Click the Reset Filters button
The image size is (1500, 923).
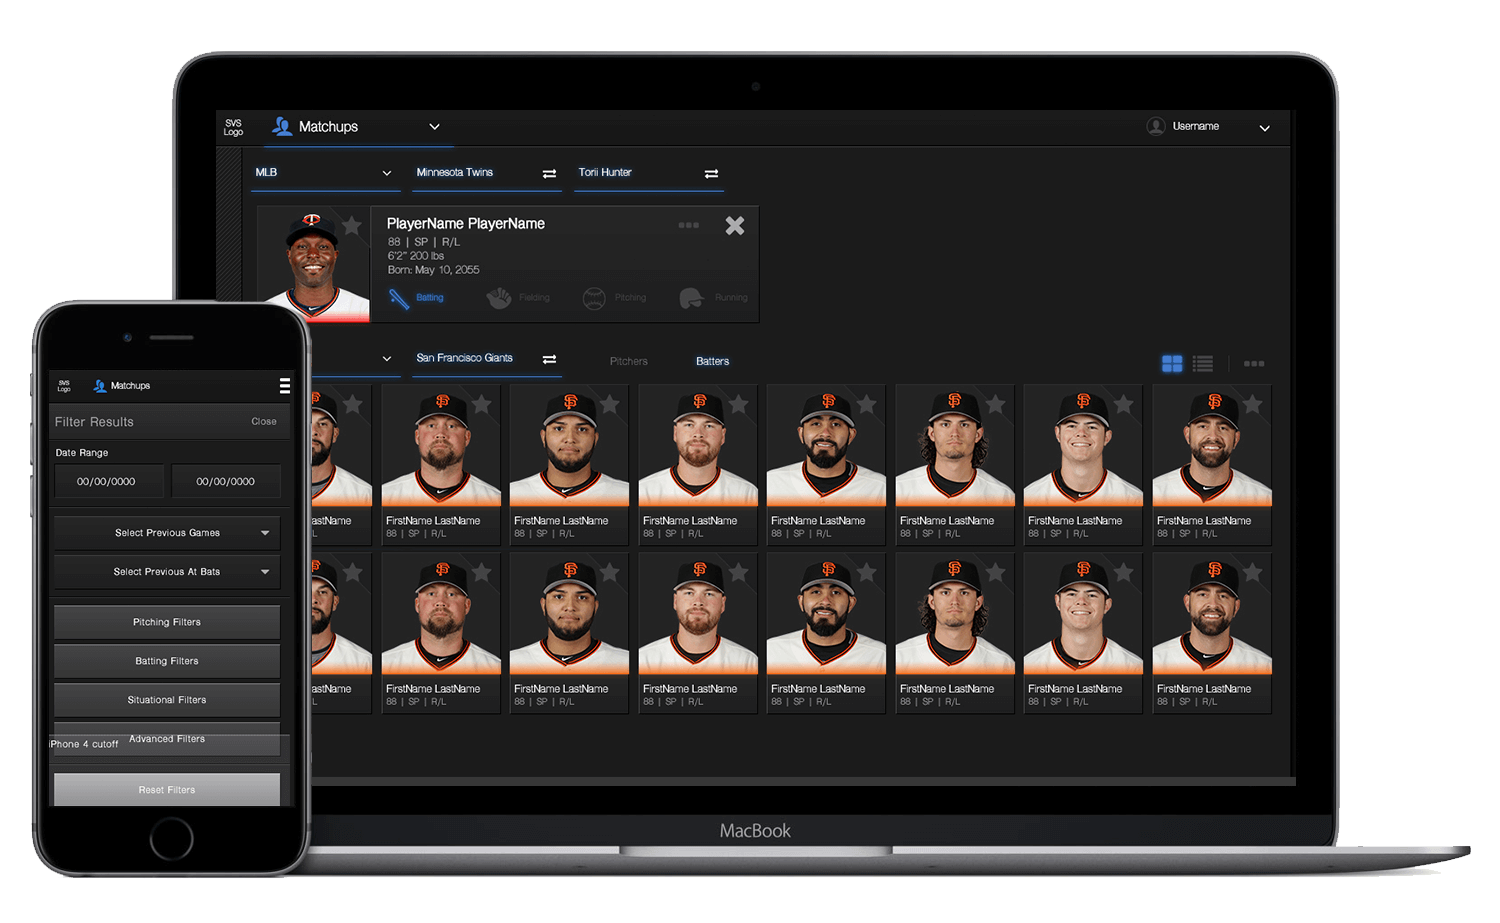[x=167, y=789]
